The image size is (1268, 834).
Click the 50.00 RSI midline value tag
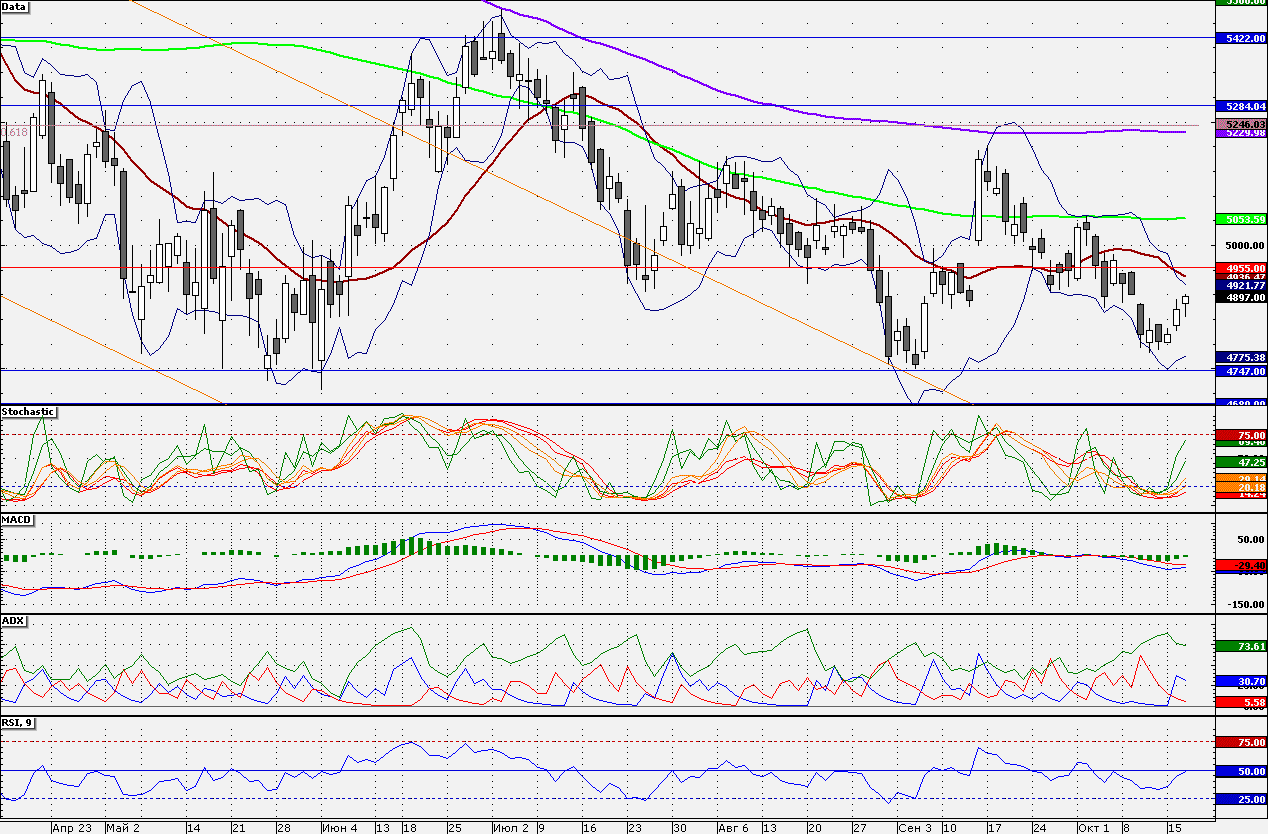click(x=1240, y=772)
